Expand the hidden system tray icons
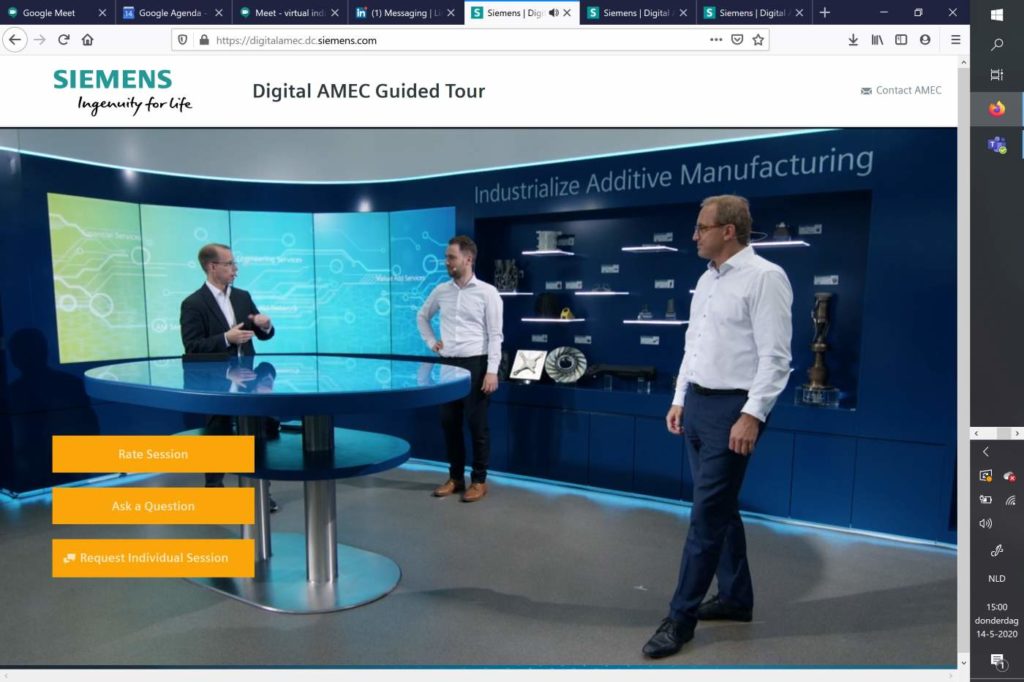Screen dimensions: 1024x682 985,452
